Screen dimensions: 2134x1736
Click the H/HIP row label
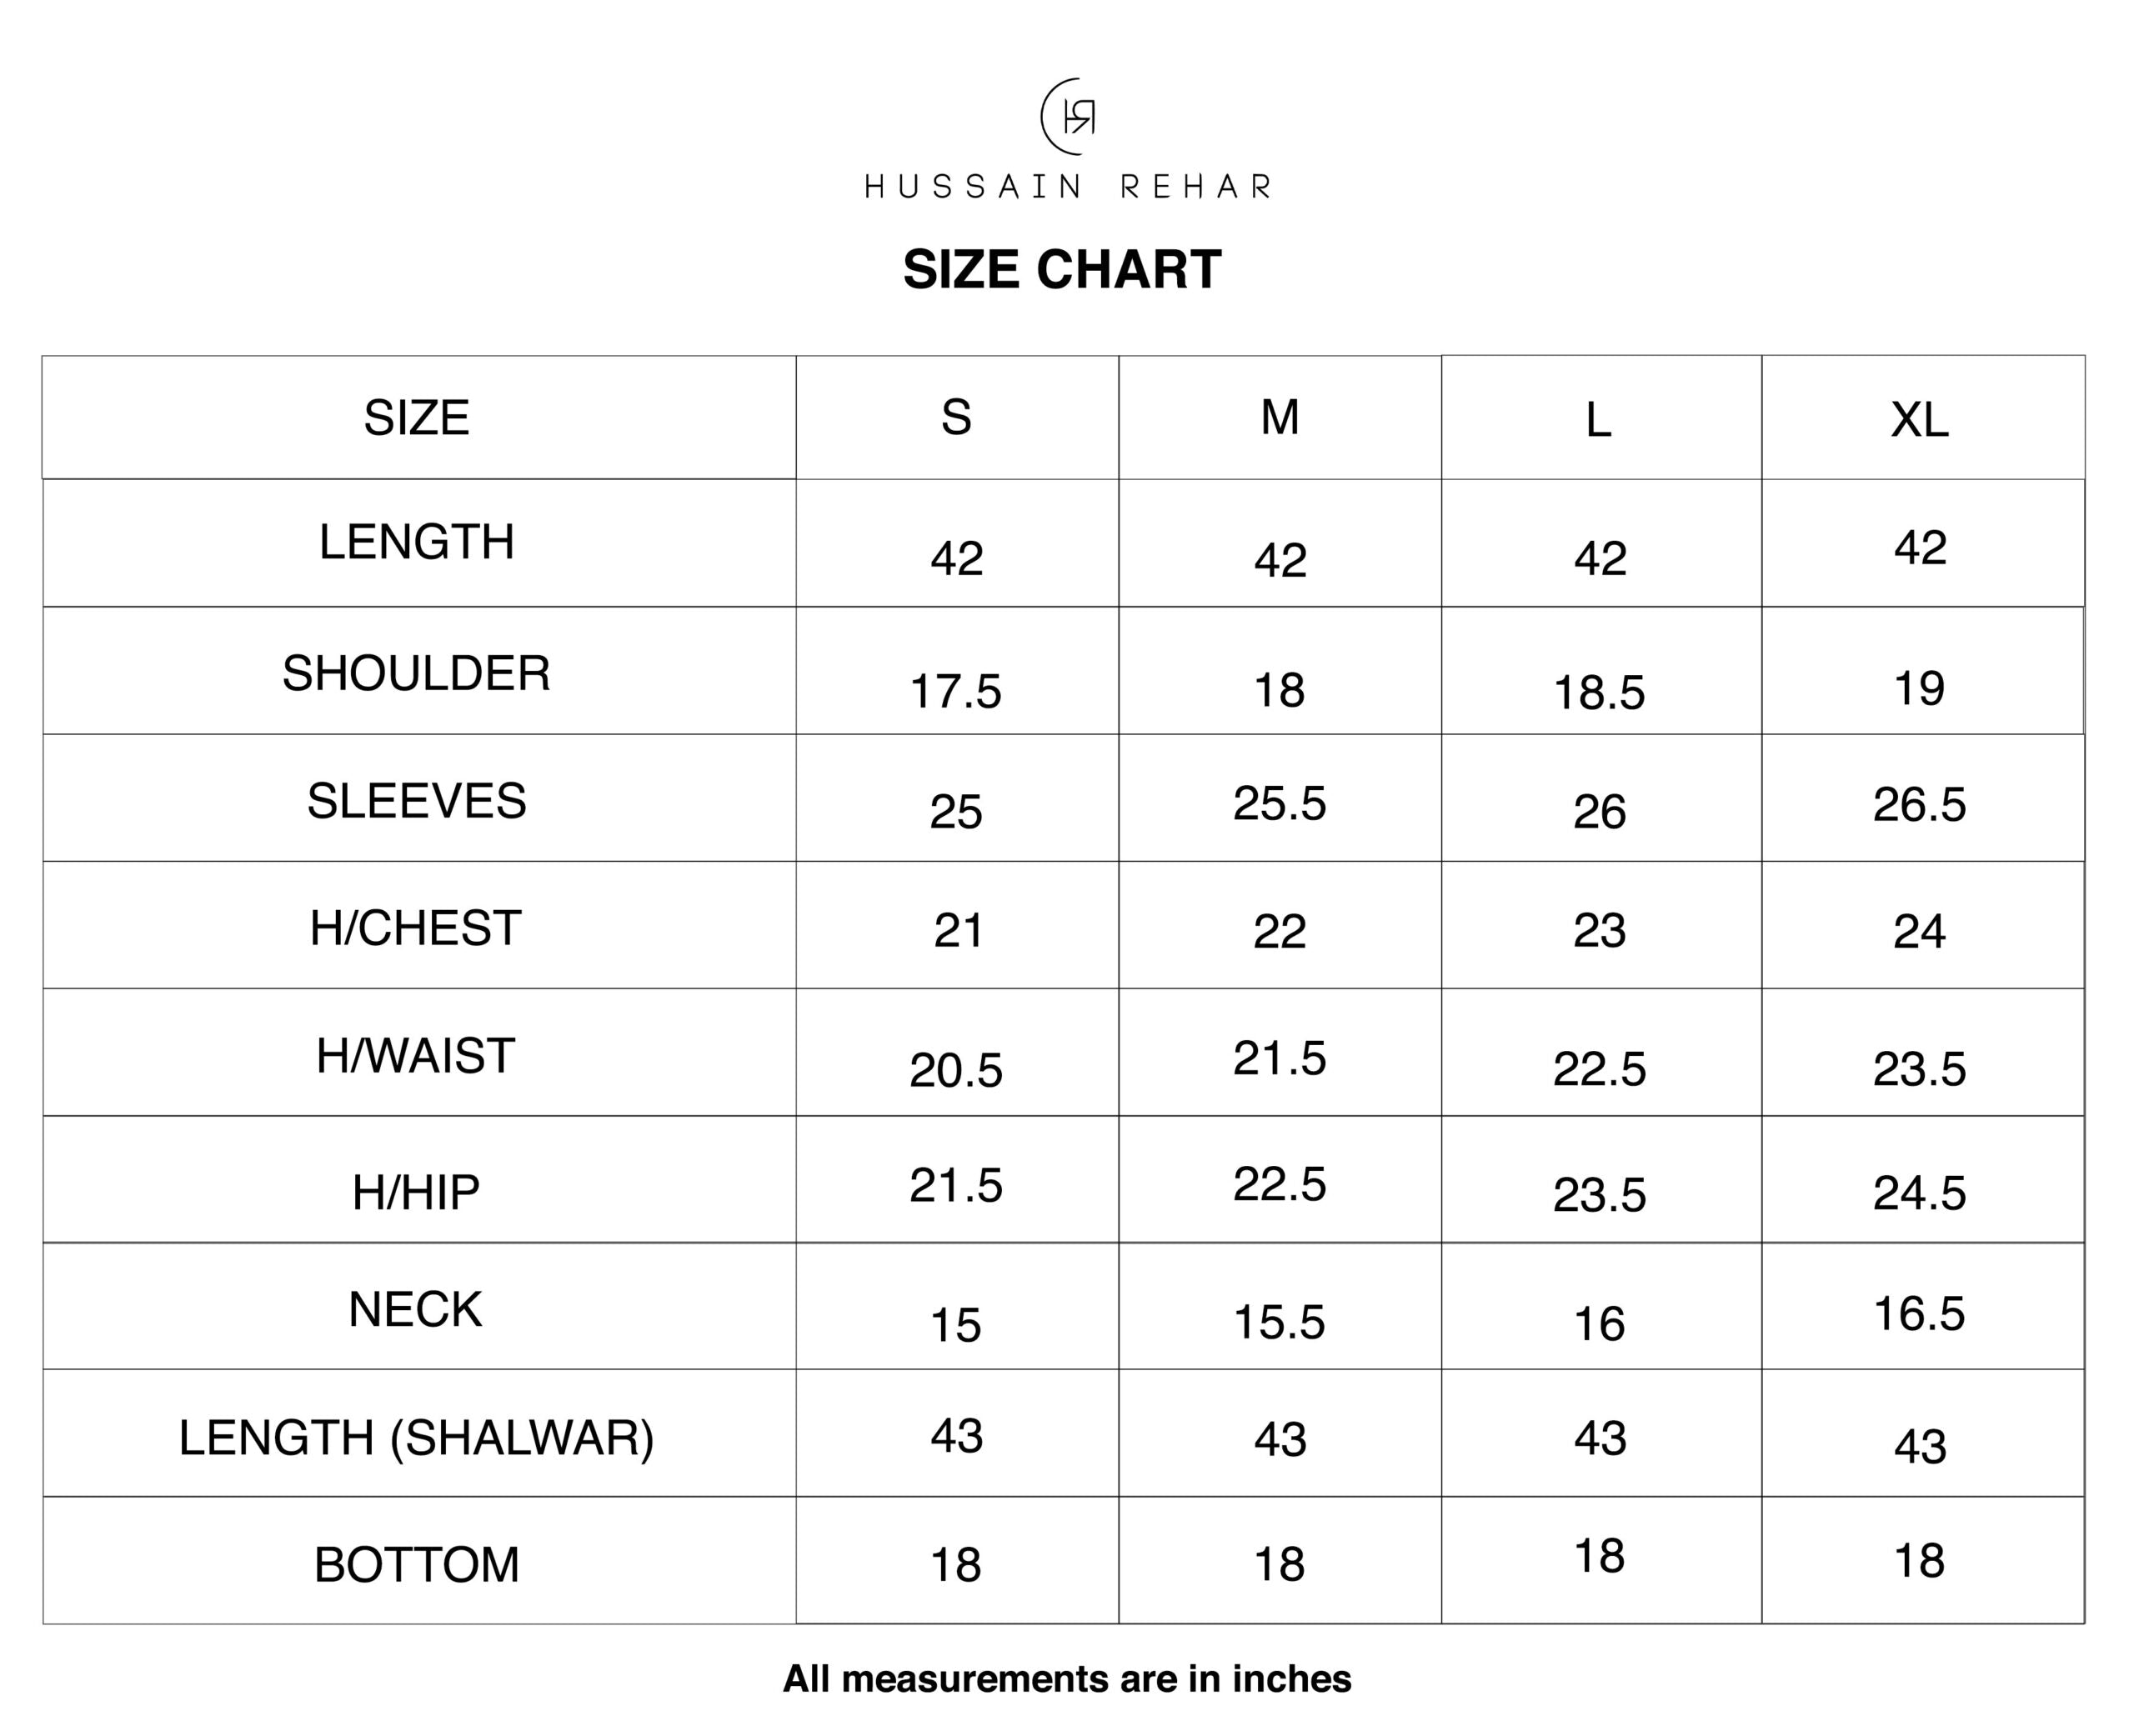click(x=416, y=1192)
